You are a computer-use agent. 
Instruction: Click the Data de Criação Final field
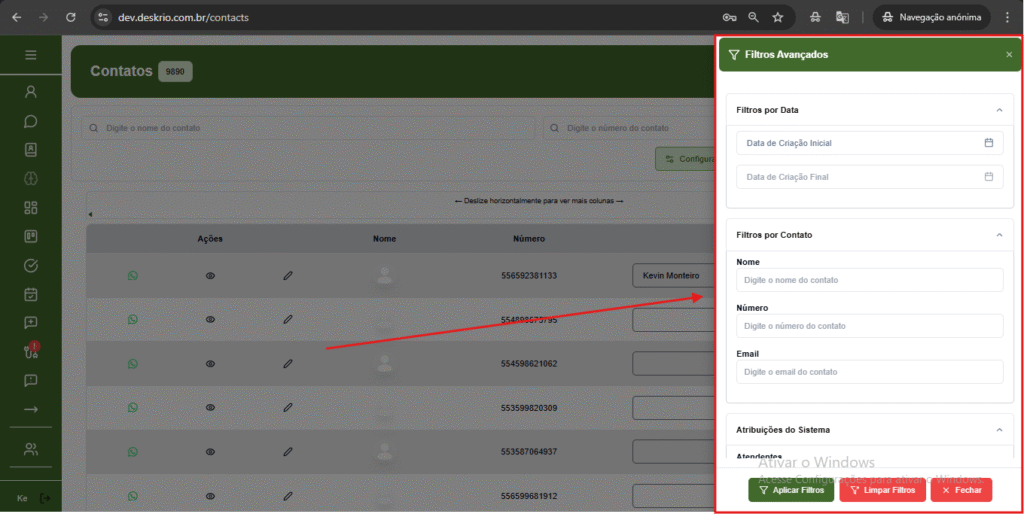(x=868, y=177)
